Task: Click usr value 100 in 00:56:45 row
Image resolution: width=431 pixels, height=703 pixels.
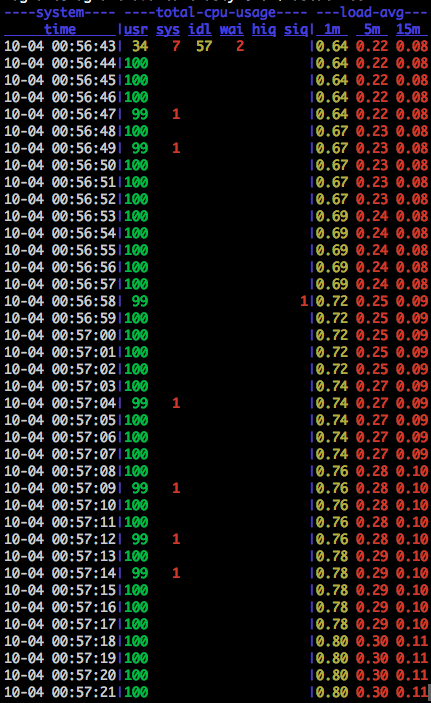Action: [136, 80]
